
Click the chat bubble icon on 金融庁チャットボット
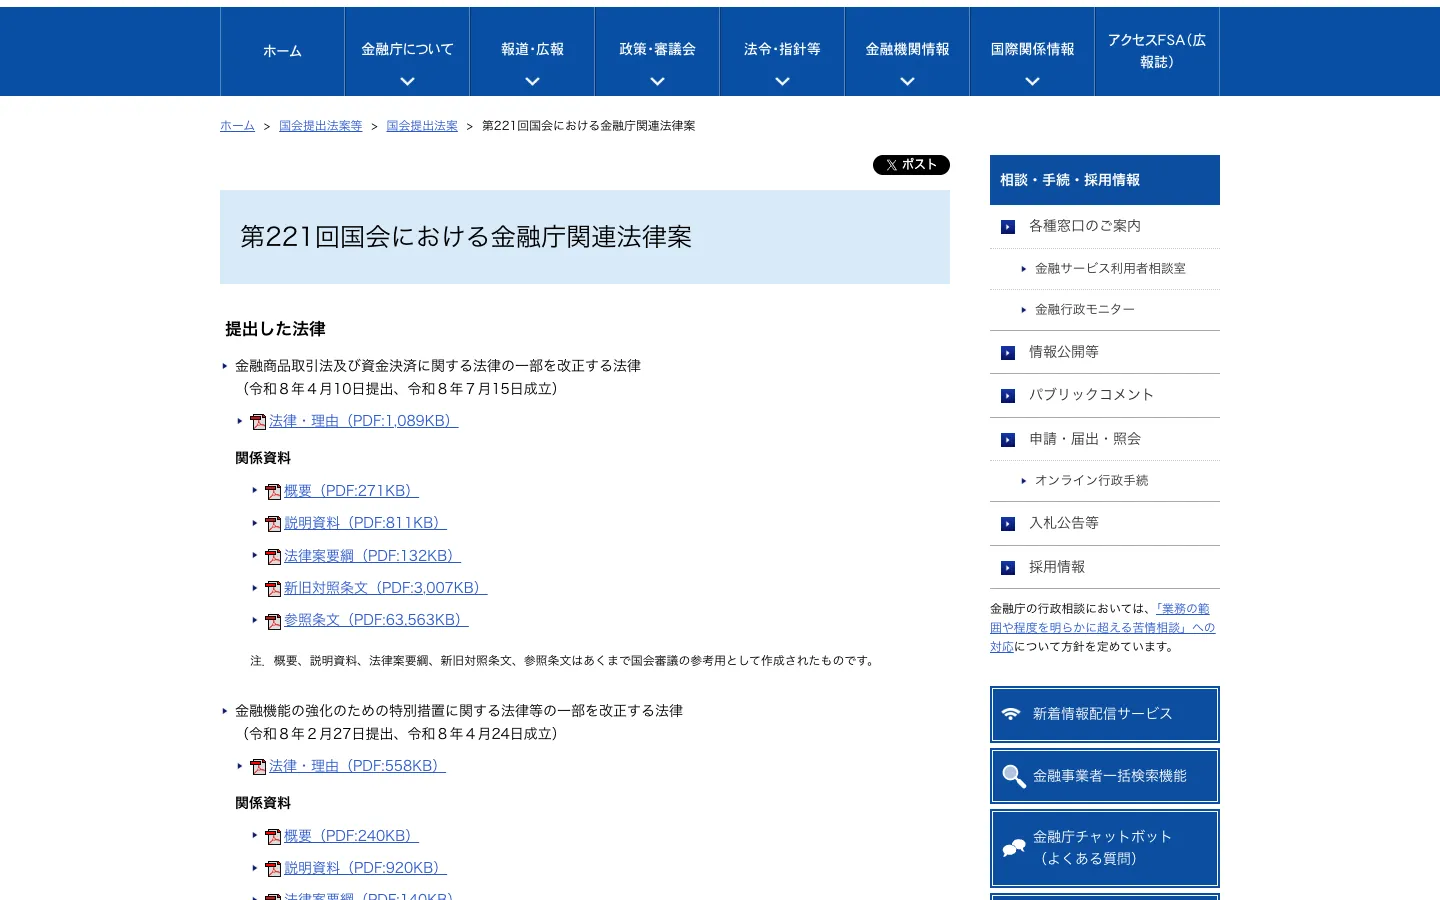pos(1014,848)
